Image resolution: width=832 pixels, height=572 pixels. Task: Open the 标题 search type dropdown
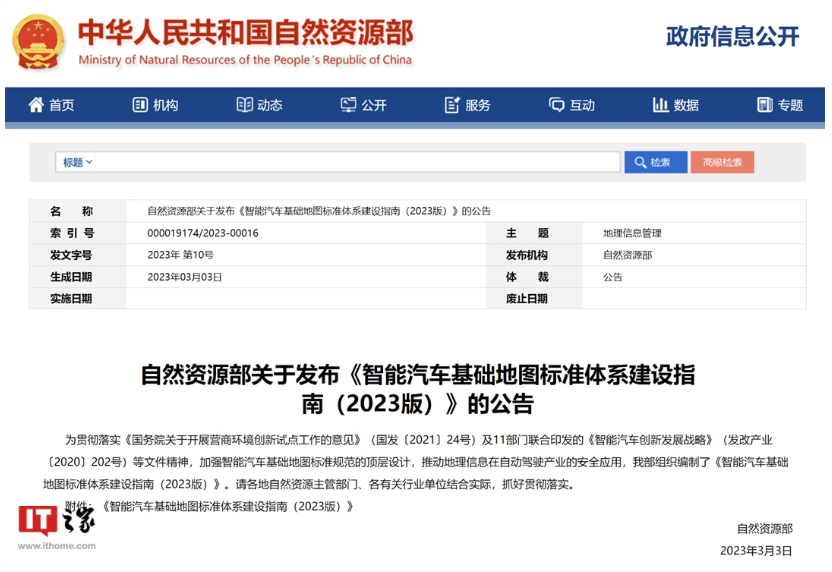[78, 162]
